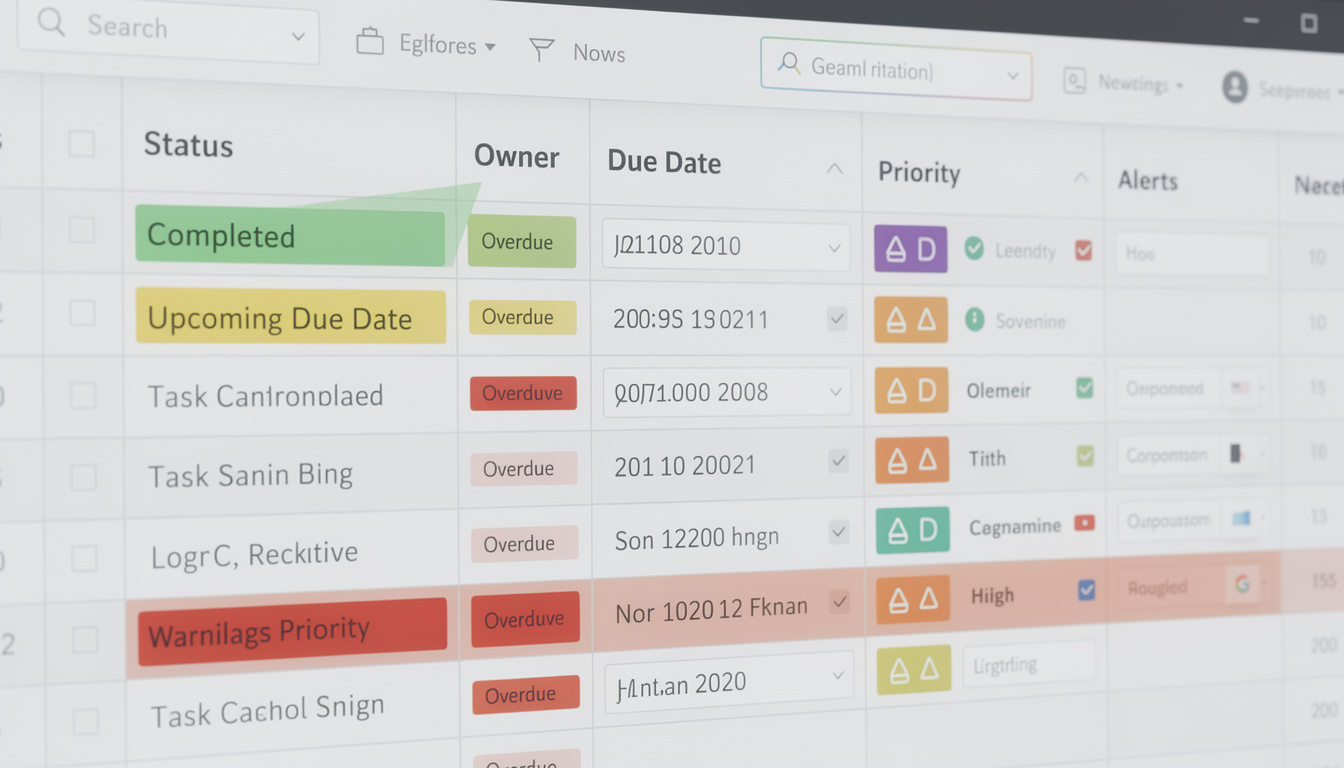Open the Seeparees user avatar
The width and height of the screenshot is (1344, 768).
coord(1235,87)
